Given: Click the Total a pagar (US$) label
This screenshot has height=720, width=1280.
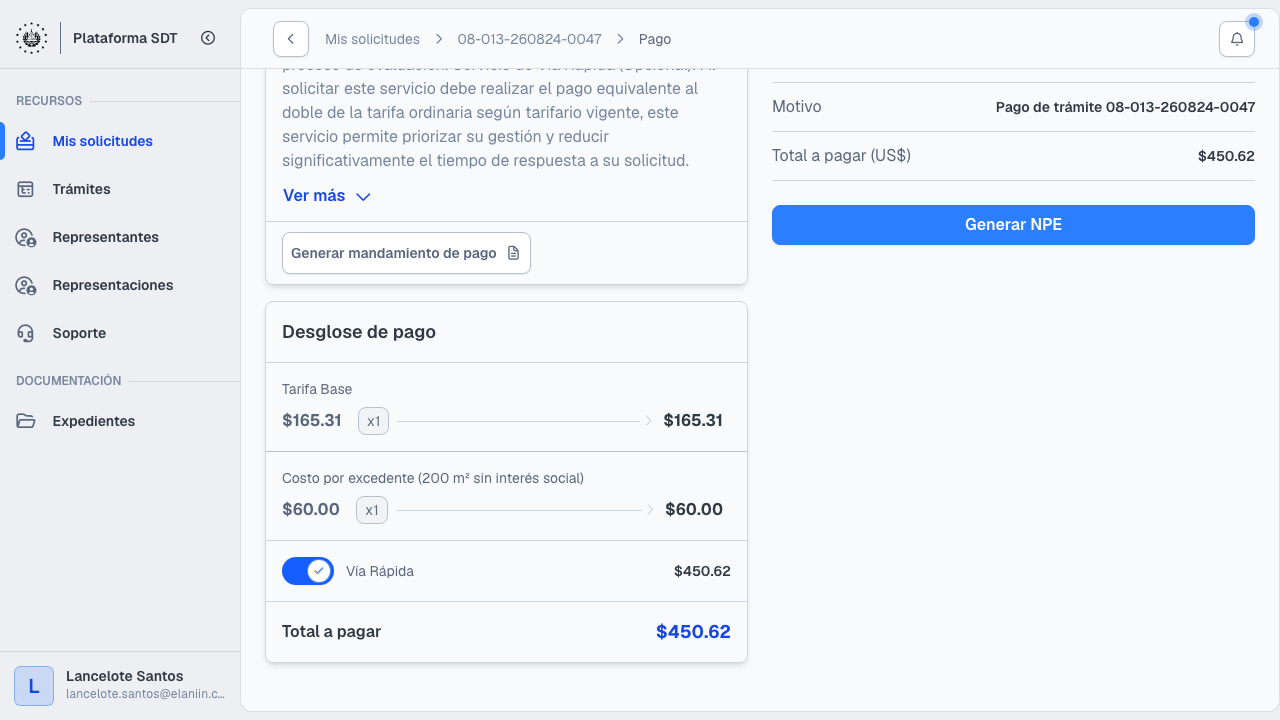Looking at the screenshot, I should [841, 155].
